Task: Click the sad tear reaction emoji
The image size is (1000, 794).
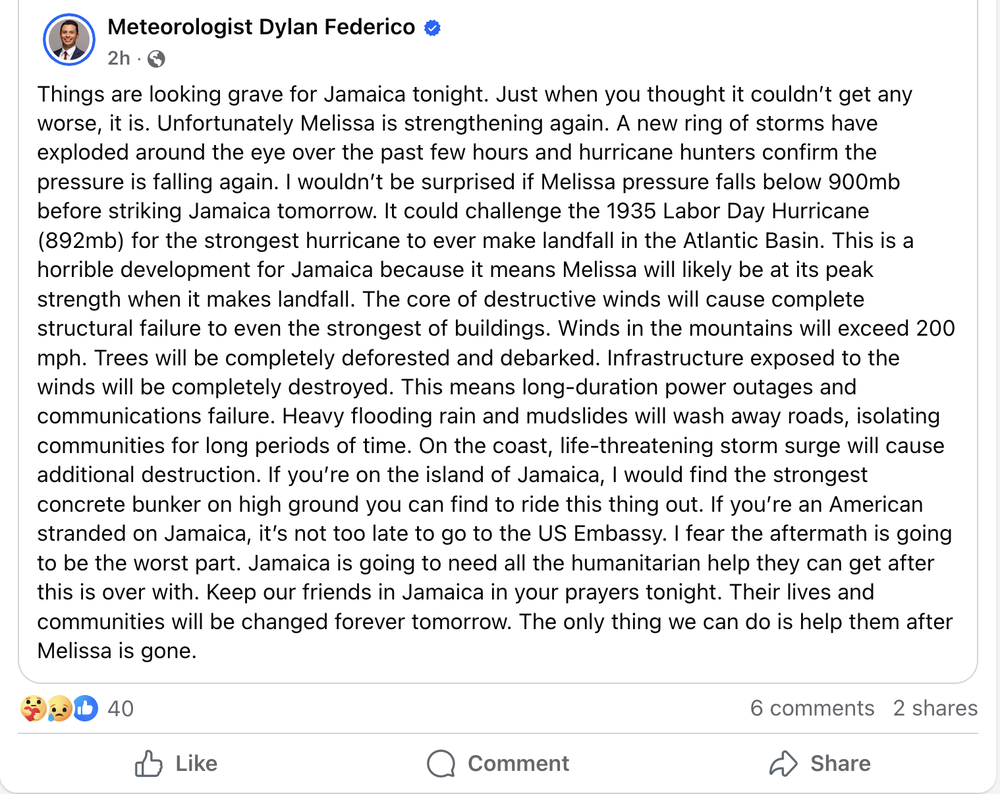Action: (x=58, y=708)
